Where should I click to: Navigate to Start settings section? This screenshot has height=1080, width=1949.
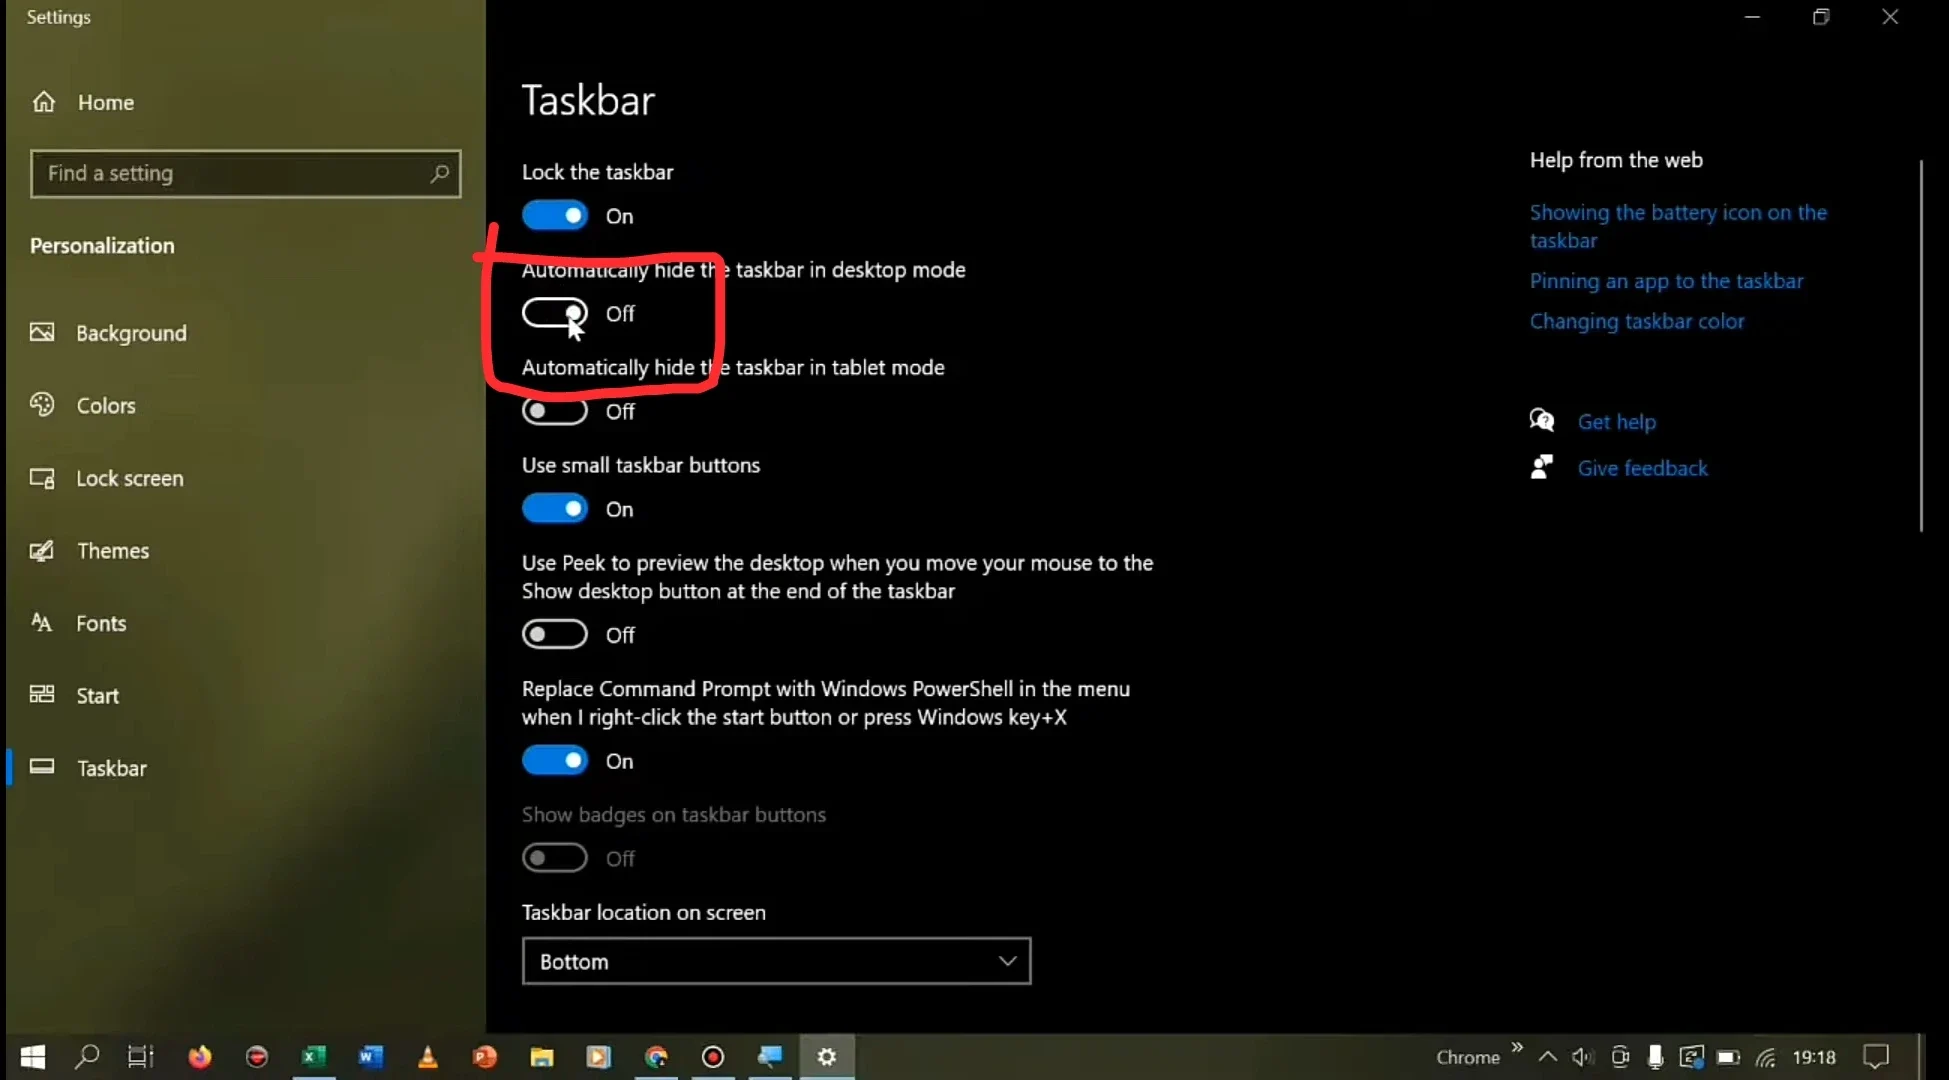(x=98, y=694)
